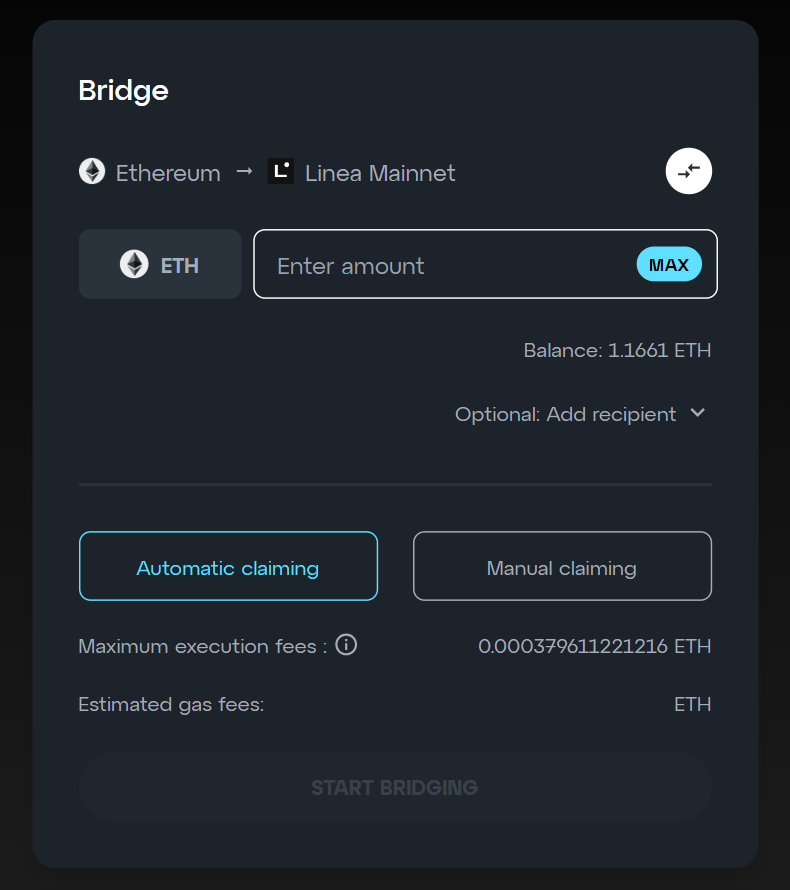
Task: Click the ETH coin icon in token selector
Action: [x=134, y=264]
